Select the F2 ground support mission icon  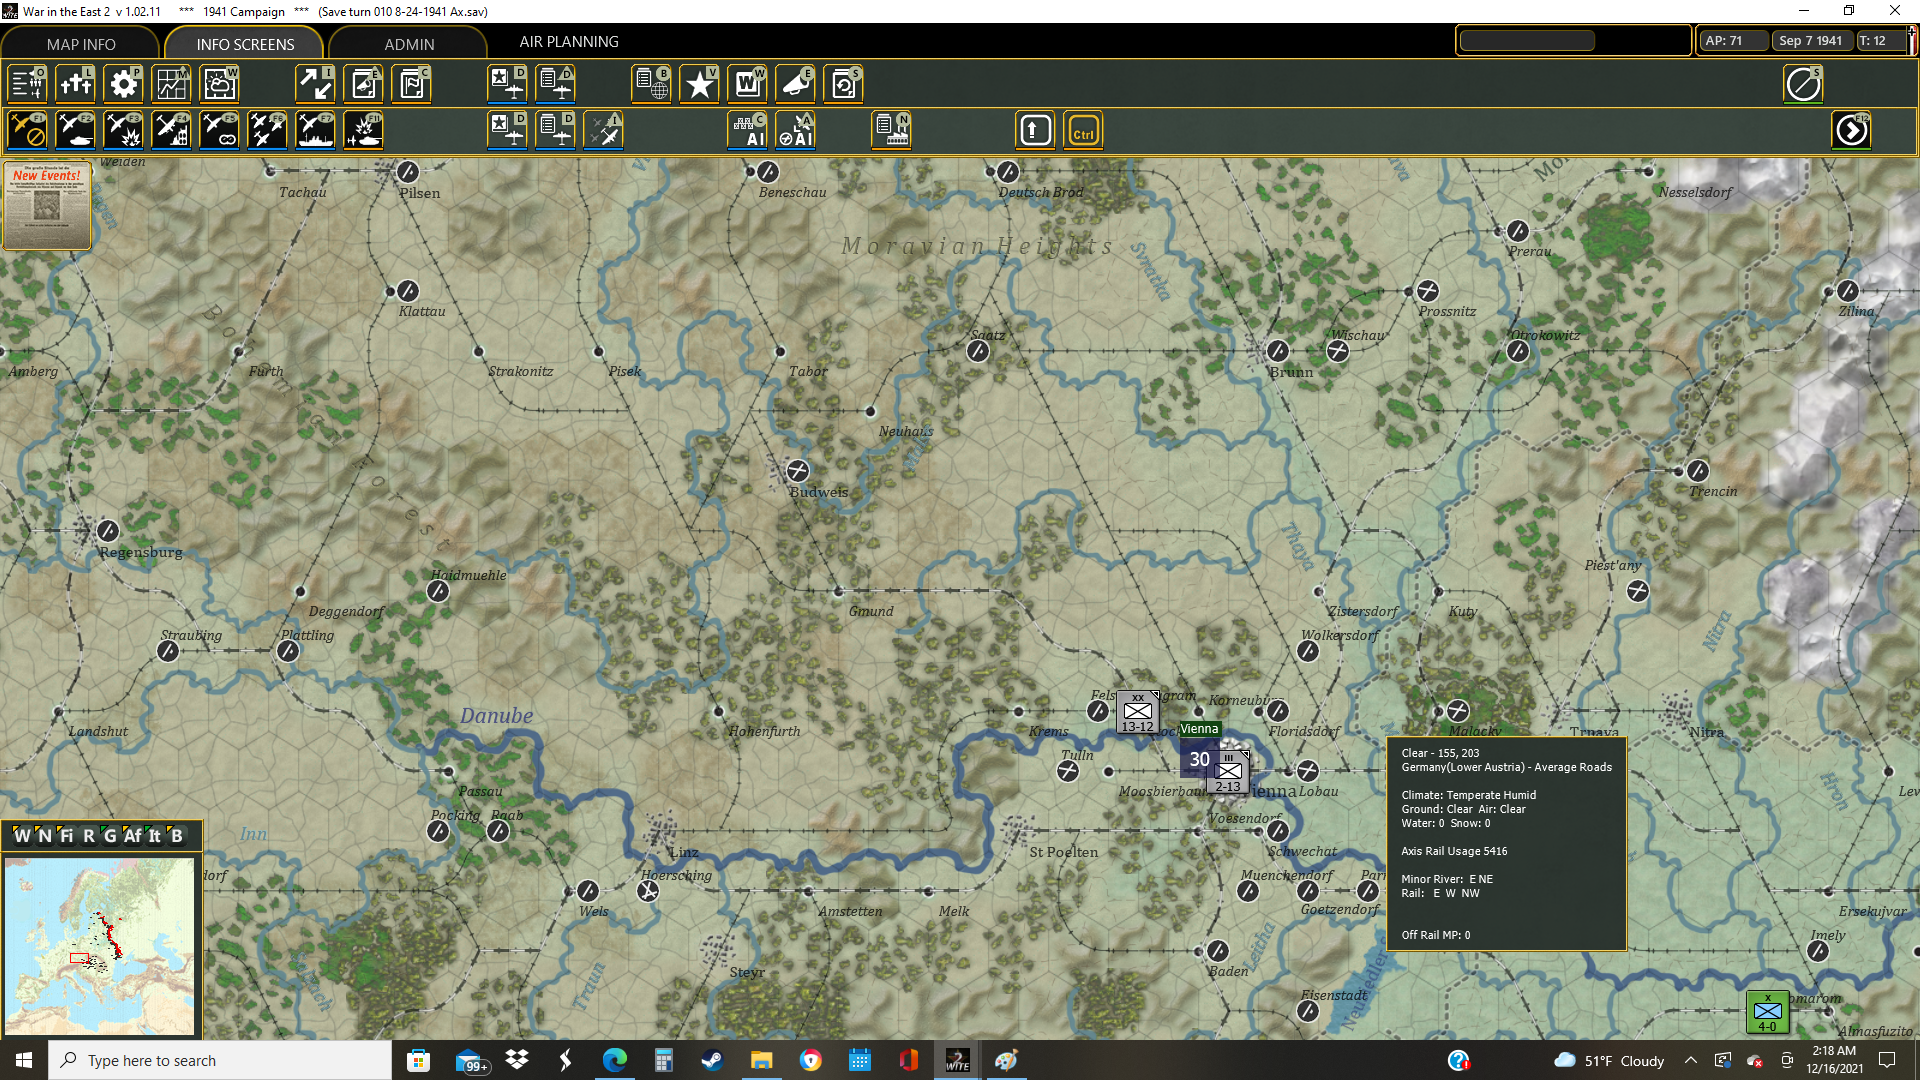click(x=76, y=130)
